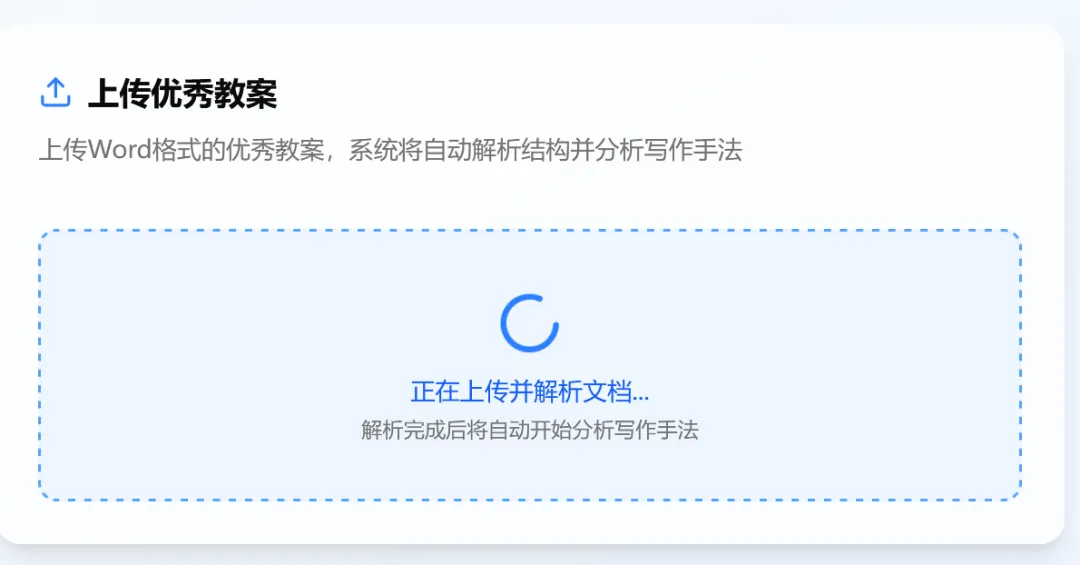Click the empty space above the spinner inside the upload zone
The height and width of the screenshot is (565, 1080).
[x=529, y=262]
